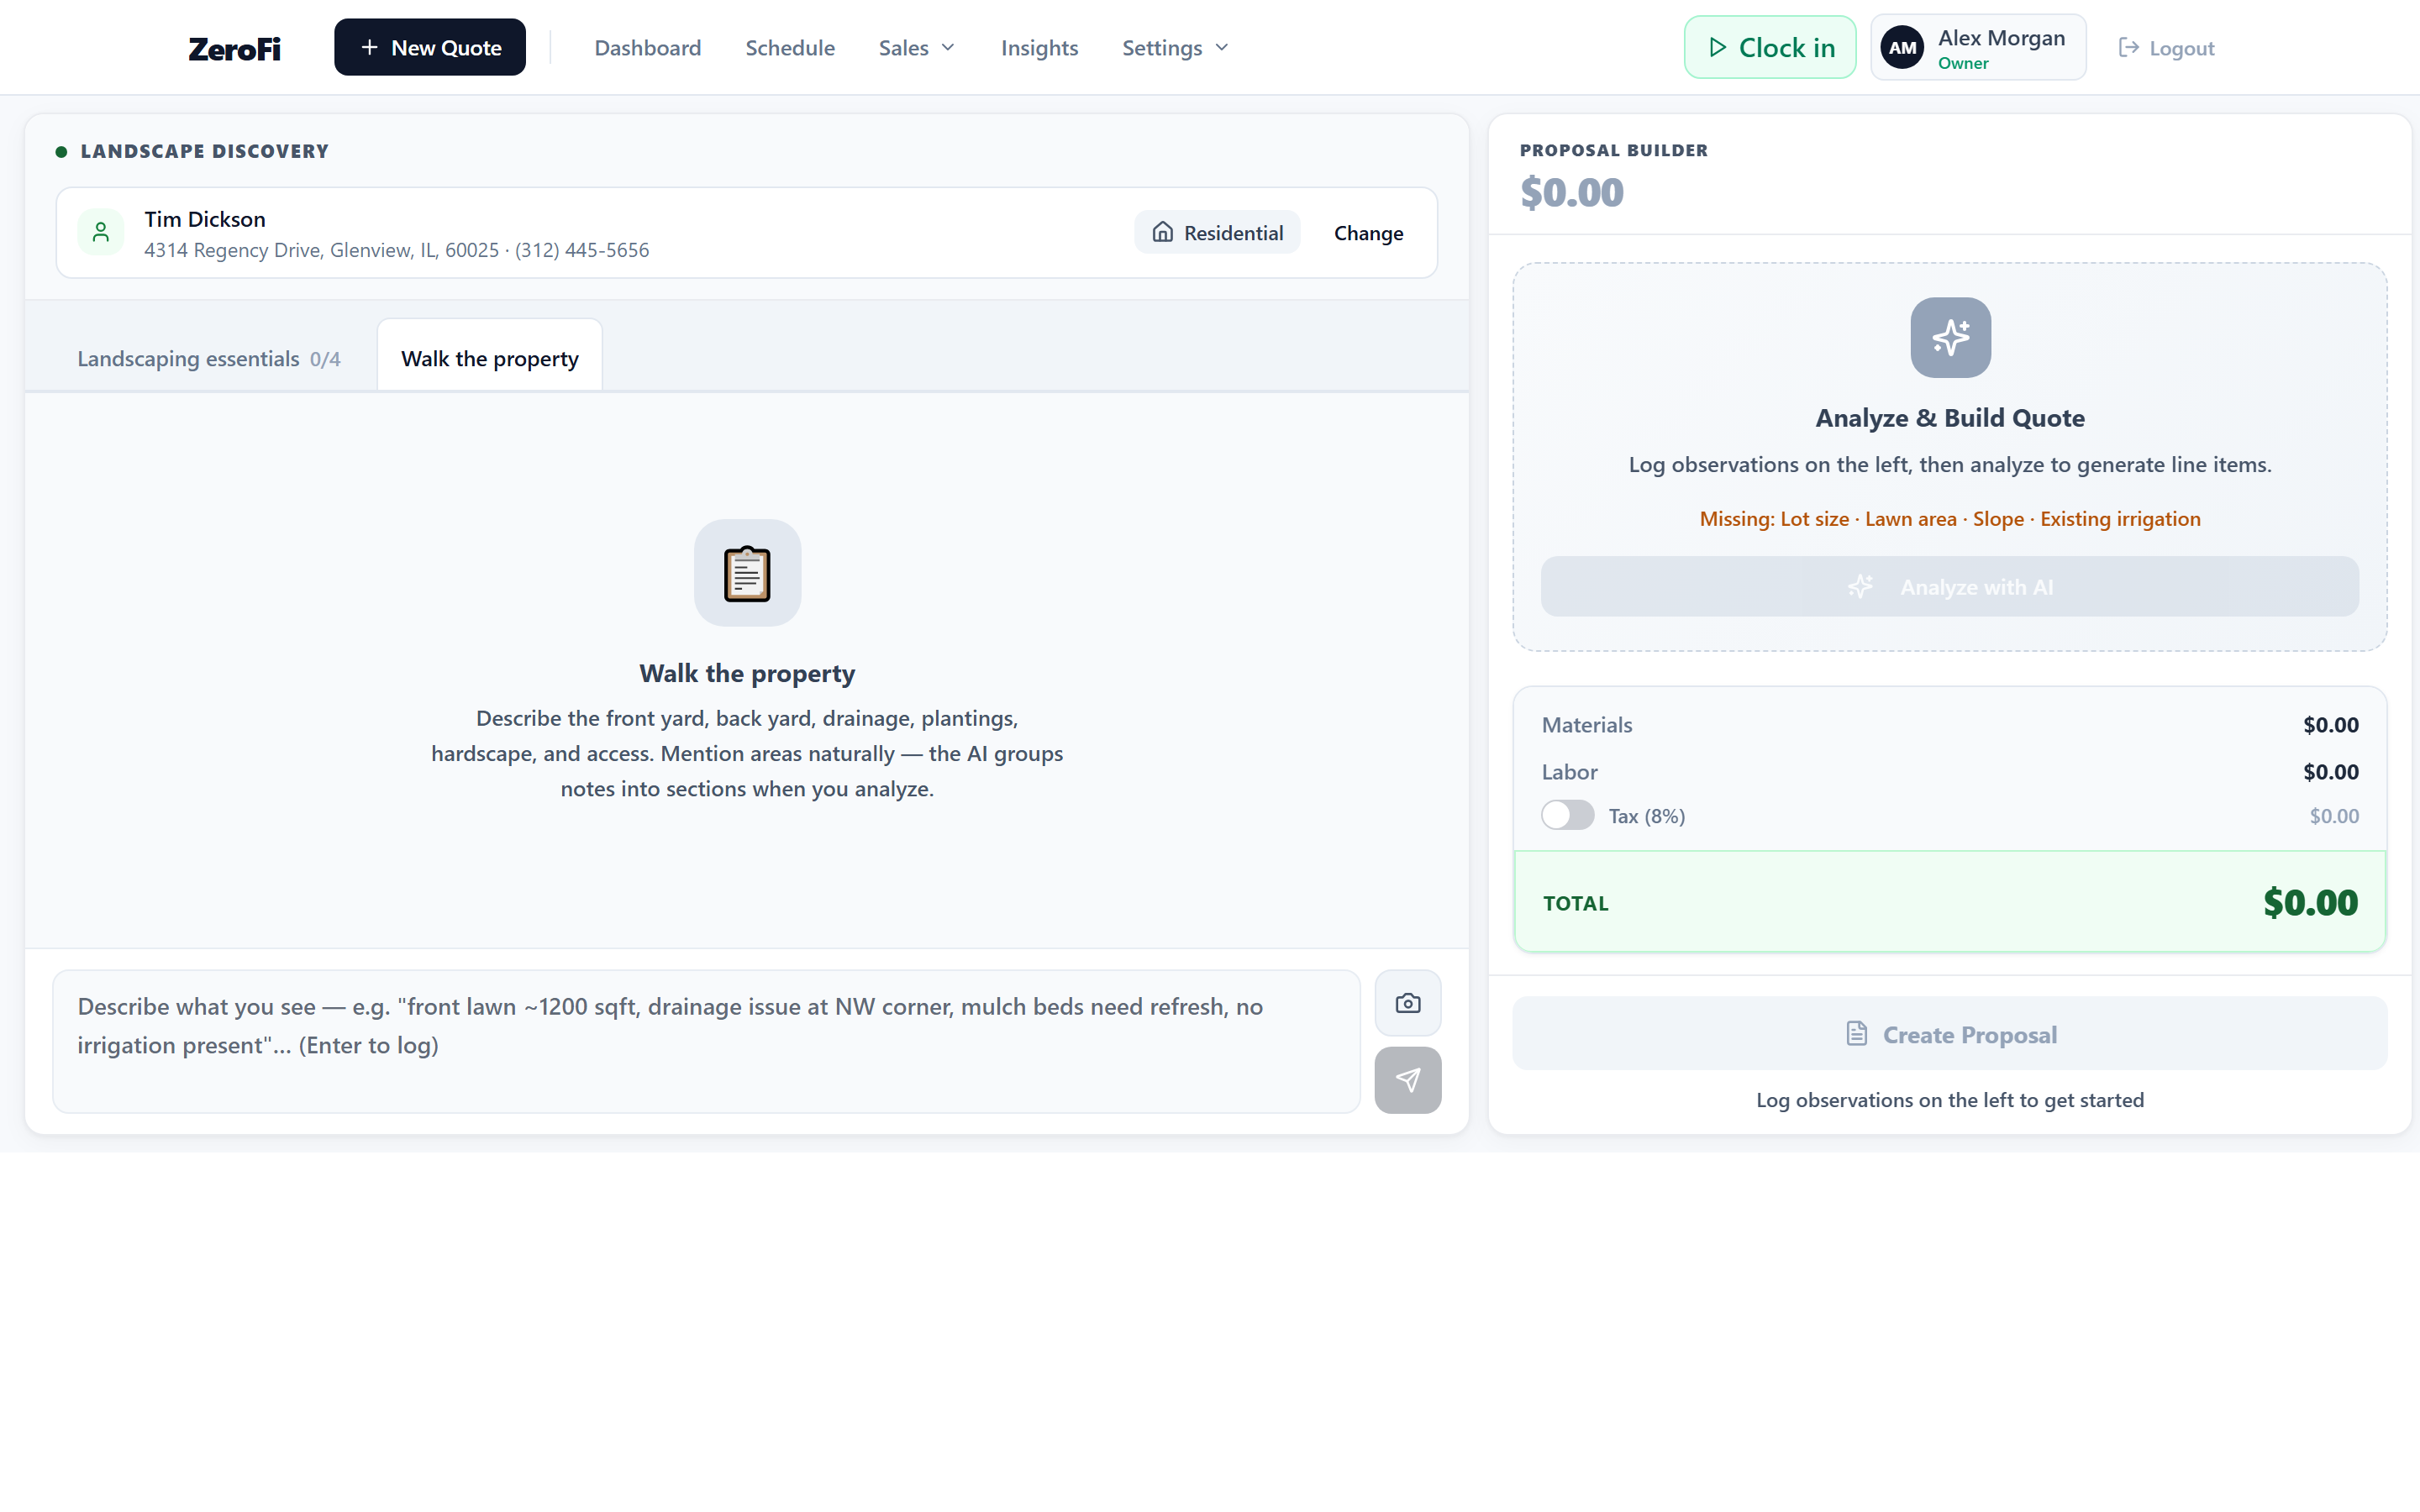Viewport: 2420px width, 1512px height.
Task: Click the ZeroFi logo
Action: (x=234, y=48)
